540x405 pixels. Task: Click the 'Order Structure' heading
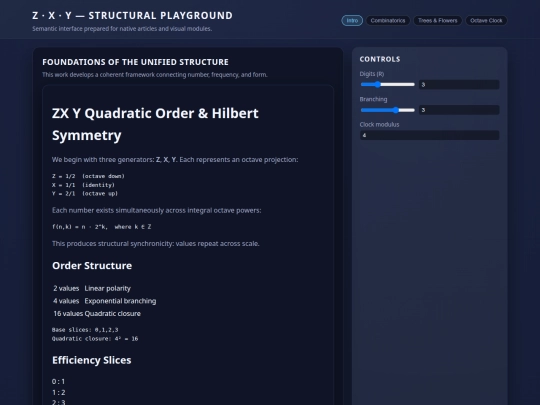[x=92, y=266]
